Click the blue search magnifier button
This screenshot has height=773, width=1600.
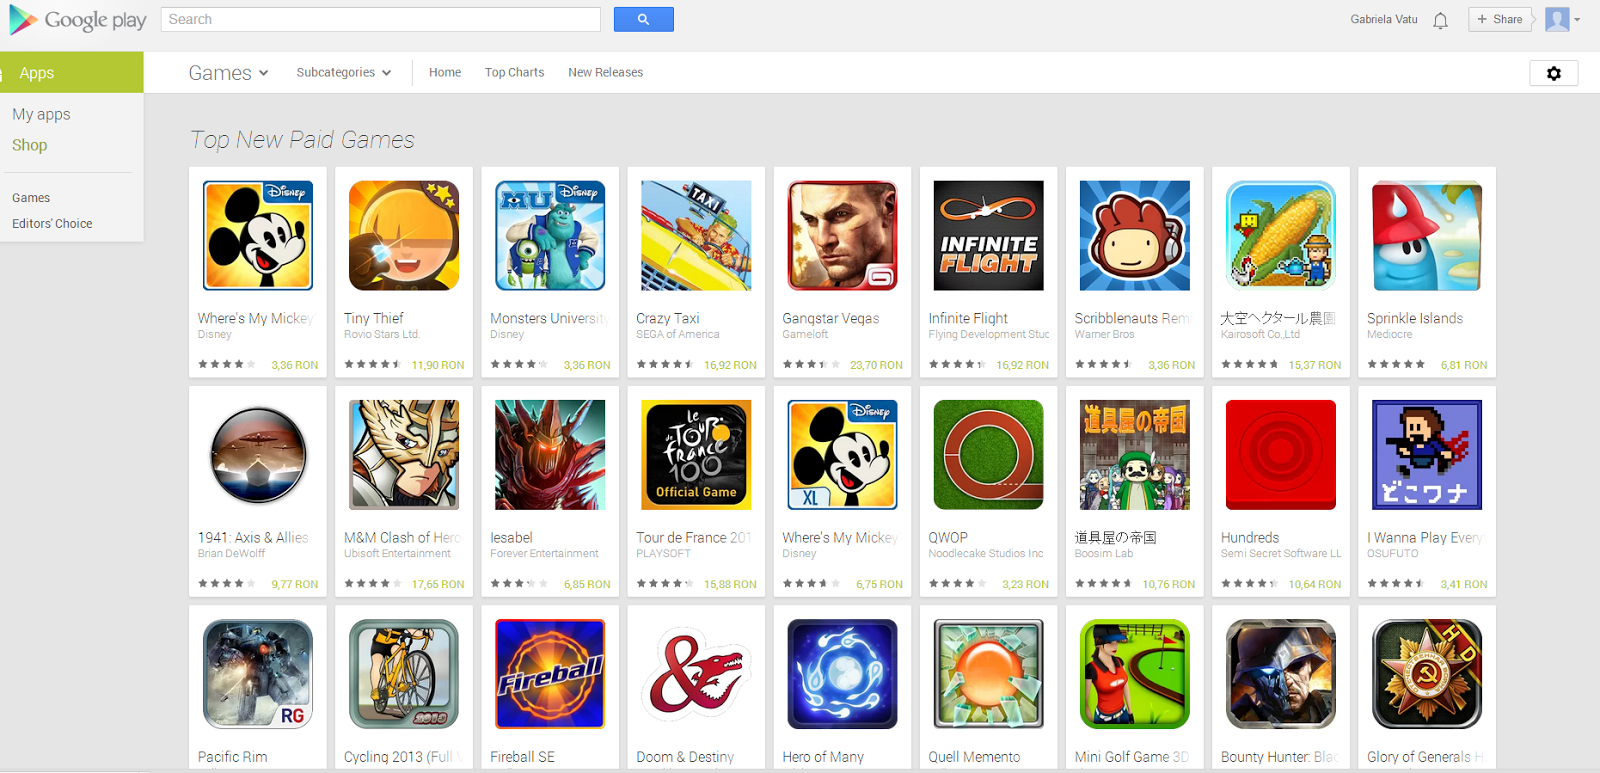tap(643, 19)
